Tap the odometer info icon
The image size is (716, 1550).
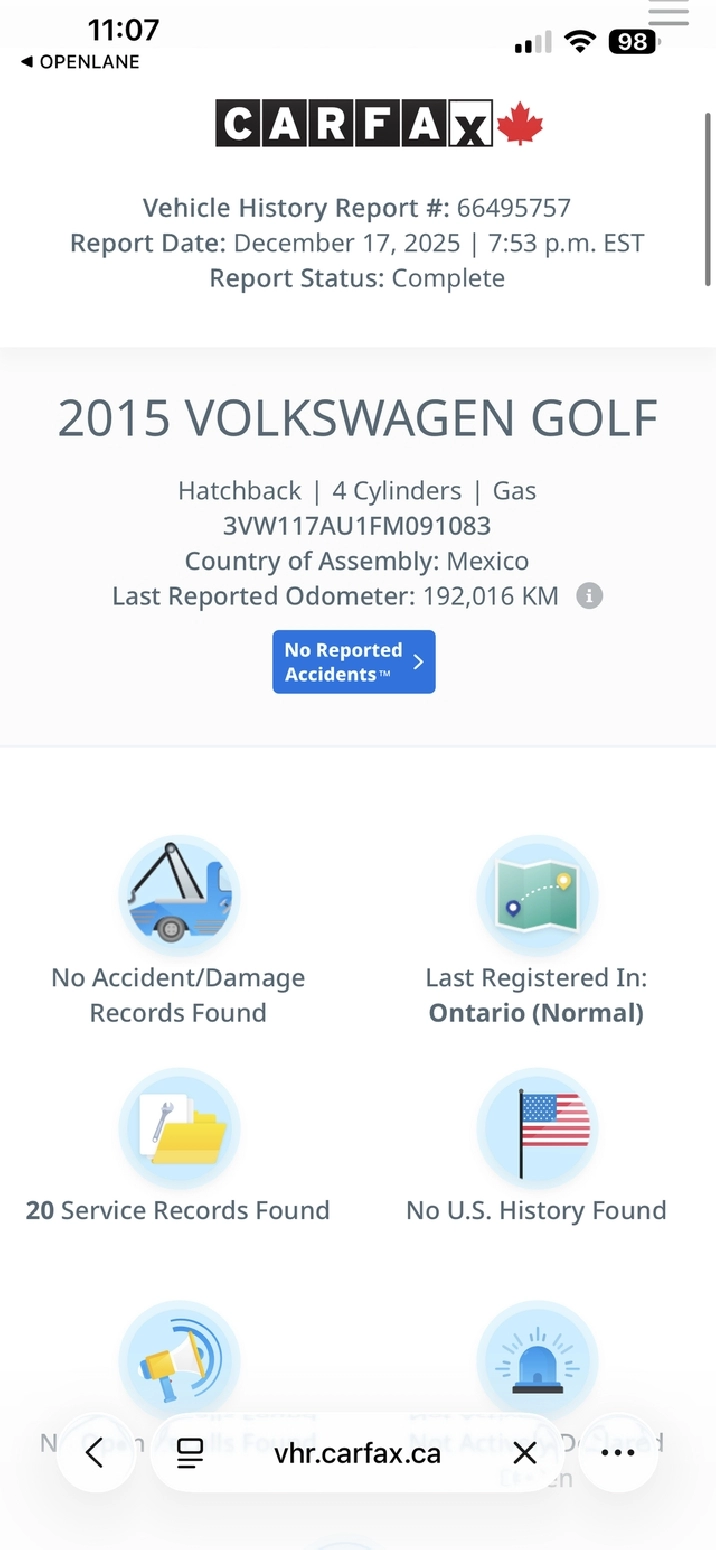(589, 597)
